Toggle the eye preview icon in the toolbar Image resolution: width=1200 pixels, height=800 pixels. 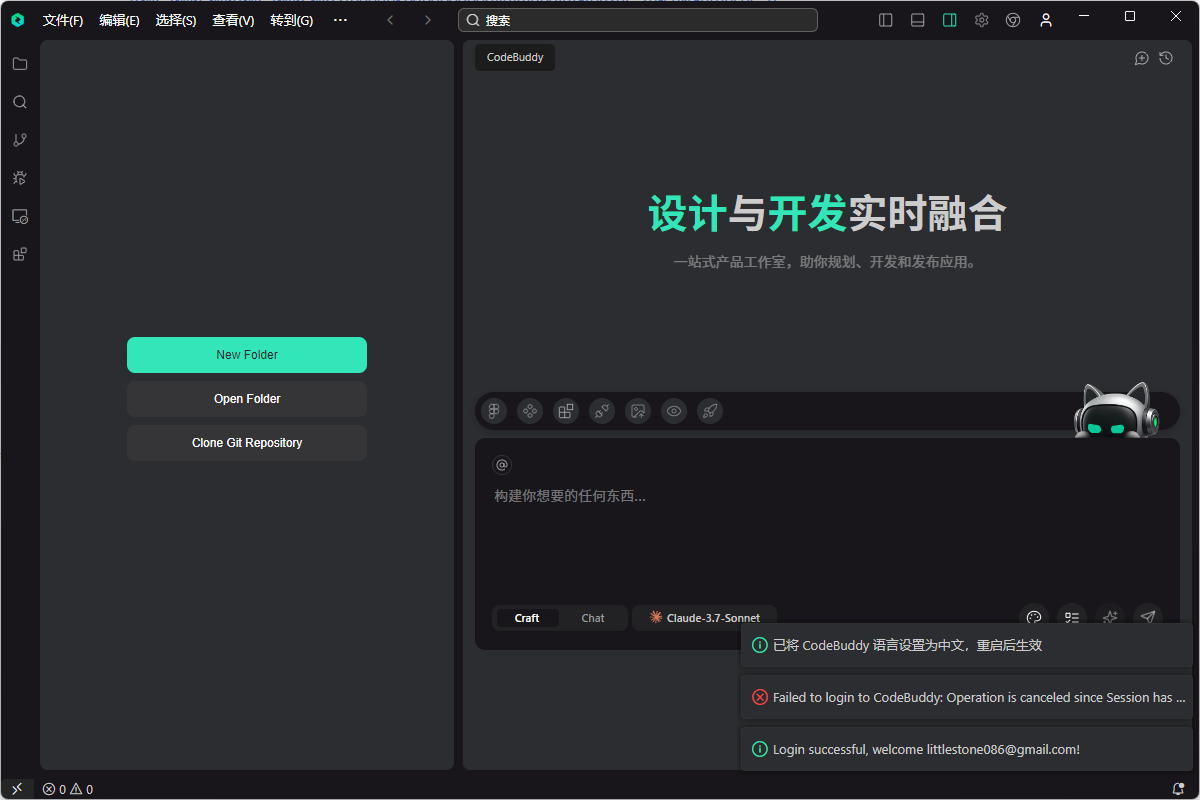coord(673,410)
